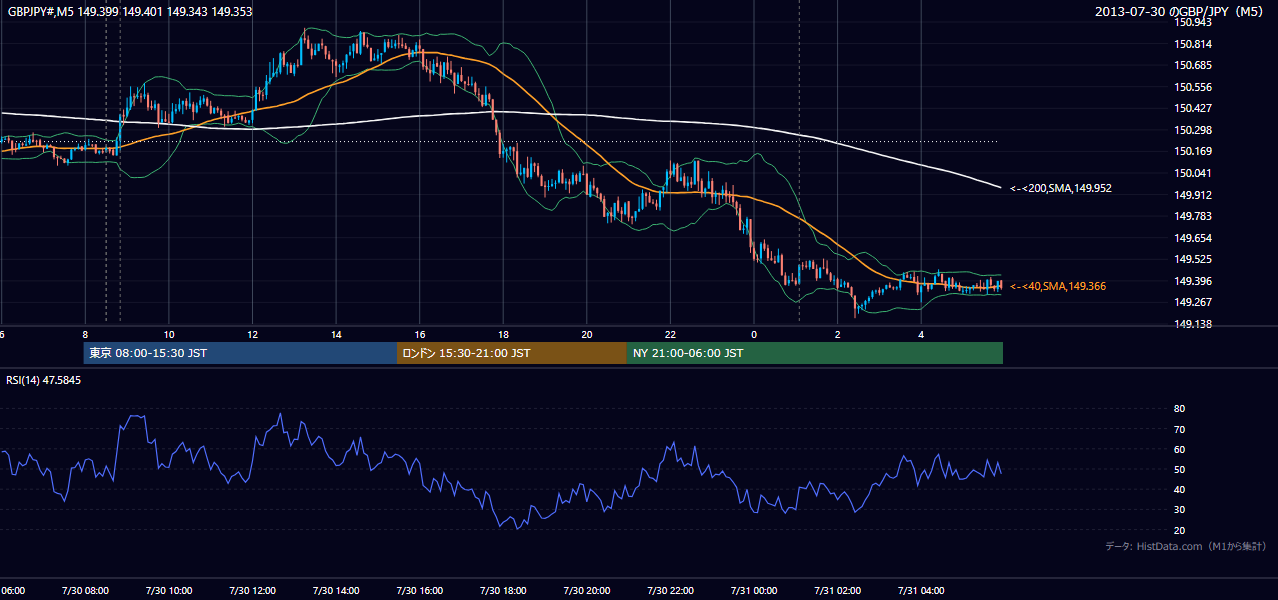Click the 7/30 22:00 time axis label
Viewport: 1278px width, 600px height.
670,590
